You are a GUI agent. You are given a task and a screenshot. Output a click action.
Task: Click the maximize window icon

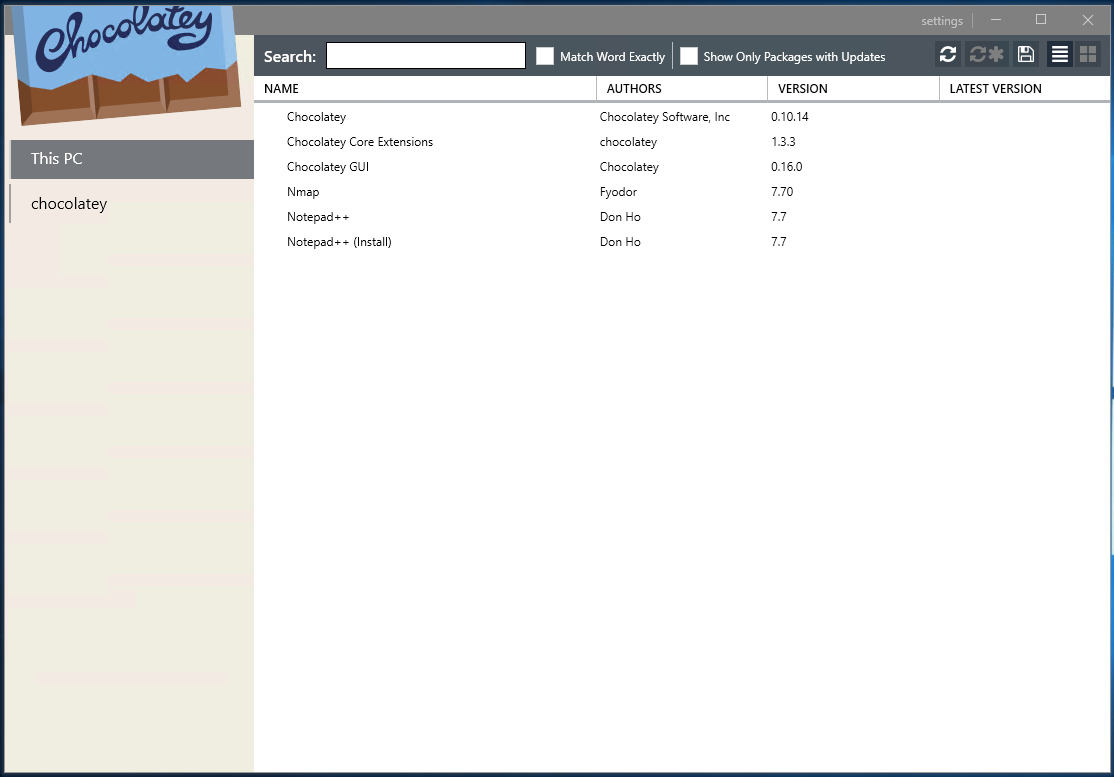[1040, 19]
